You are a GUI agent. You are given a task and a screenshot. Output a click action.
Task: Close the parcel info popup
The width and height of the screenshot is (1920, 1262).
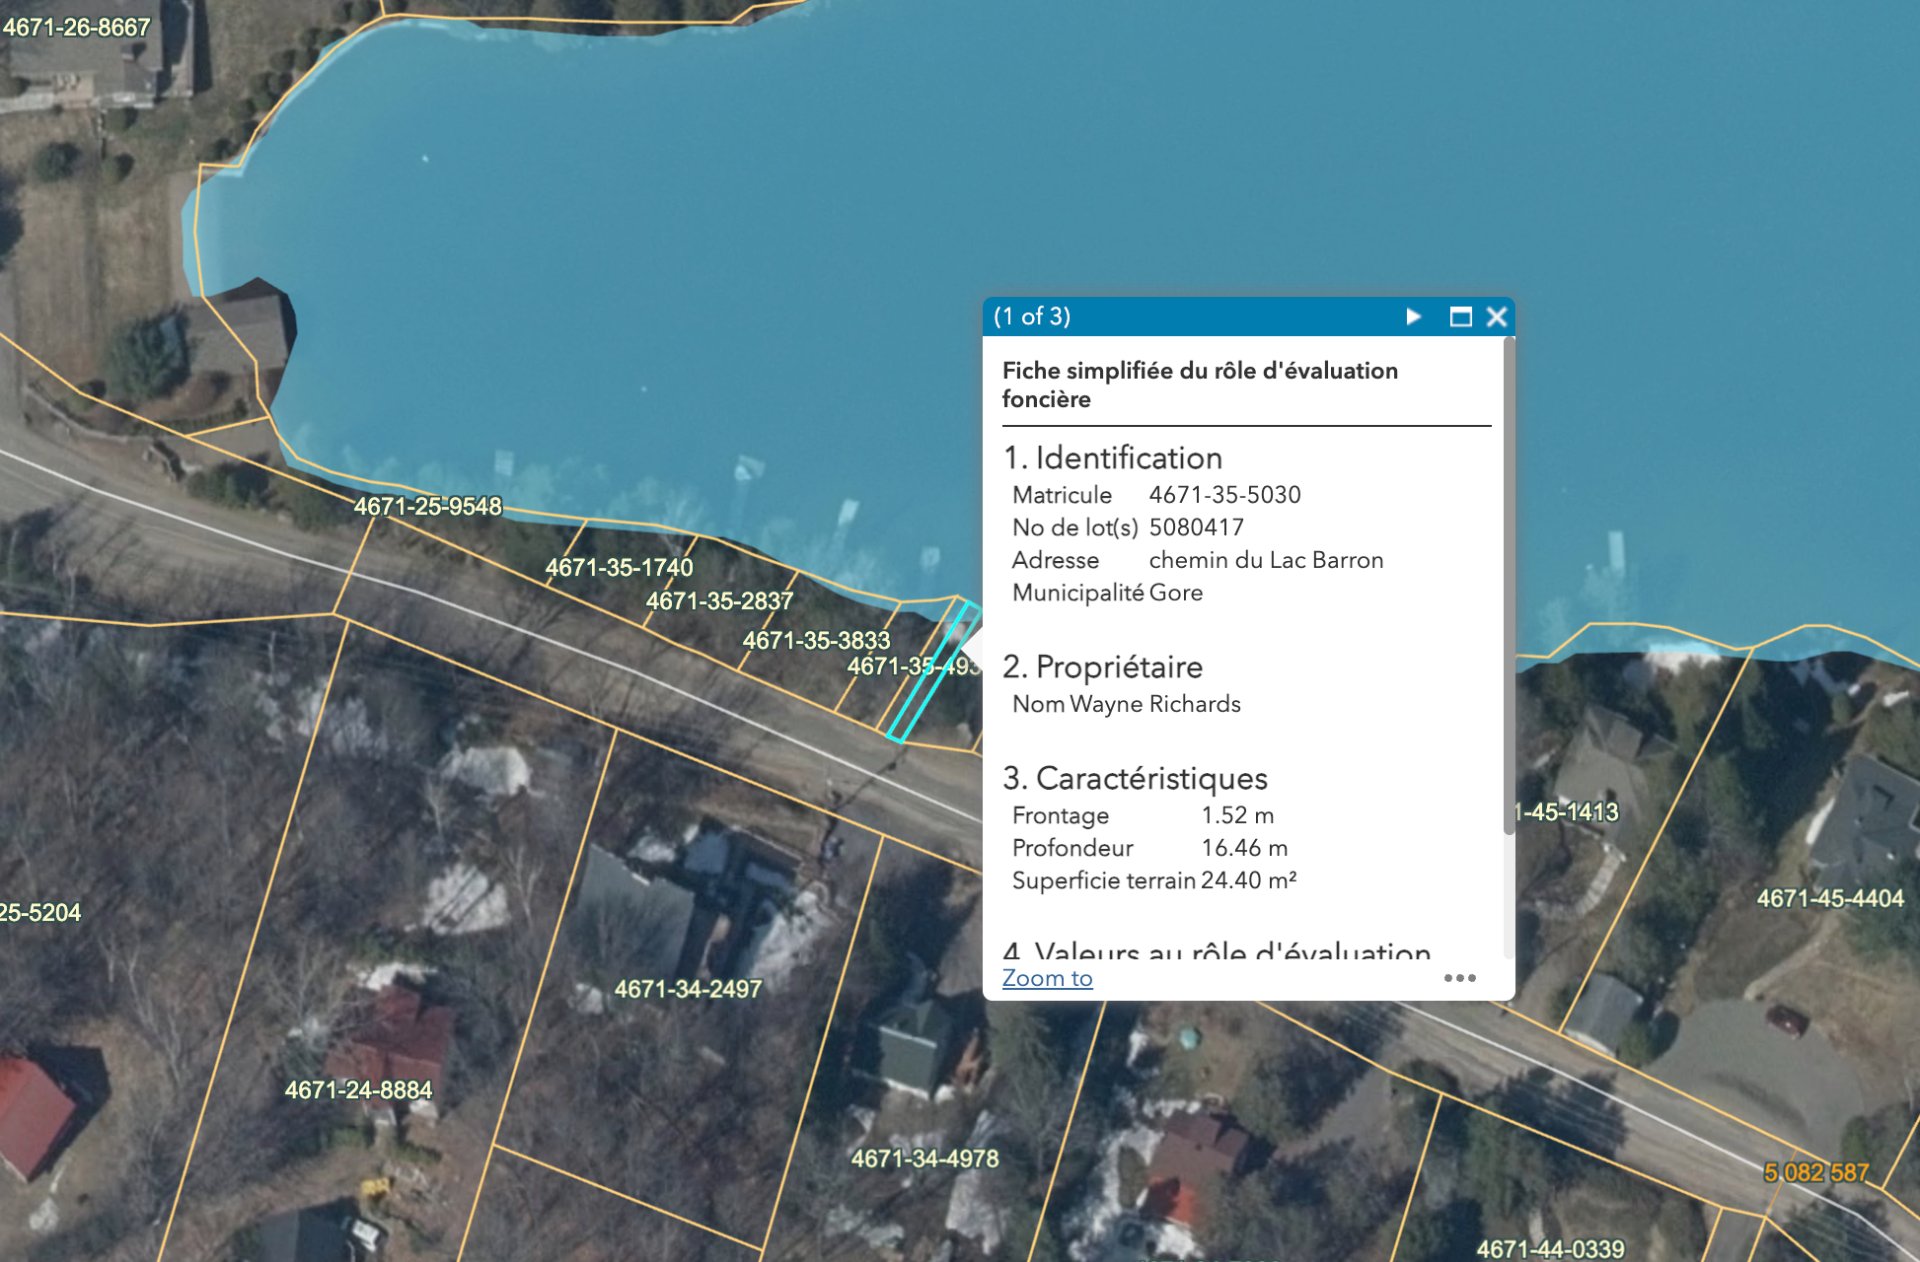pyautogui.click(x=1496, y=317)
